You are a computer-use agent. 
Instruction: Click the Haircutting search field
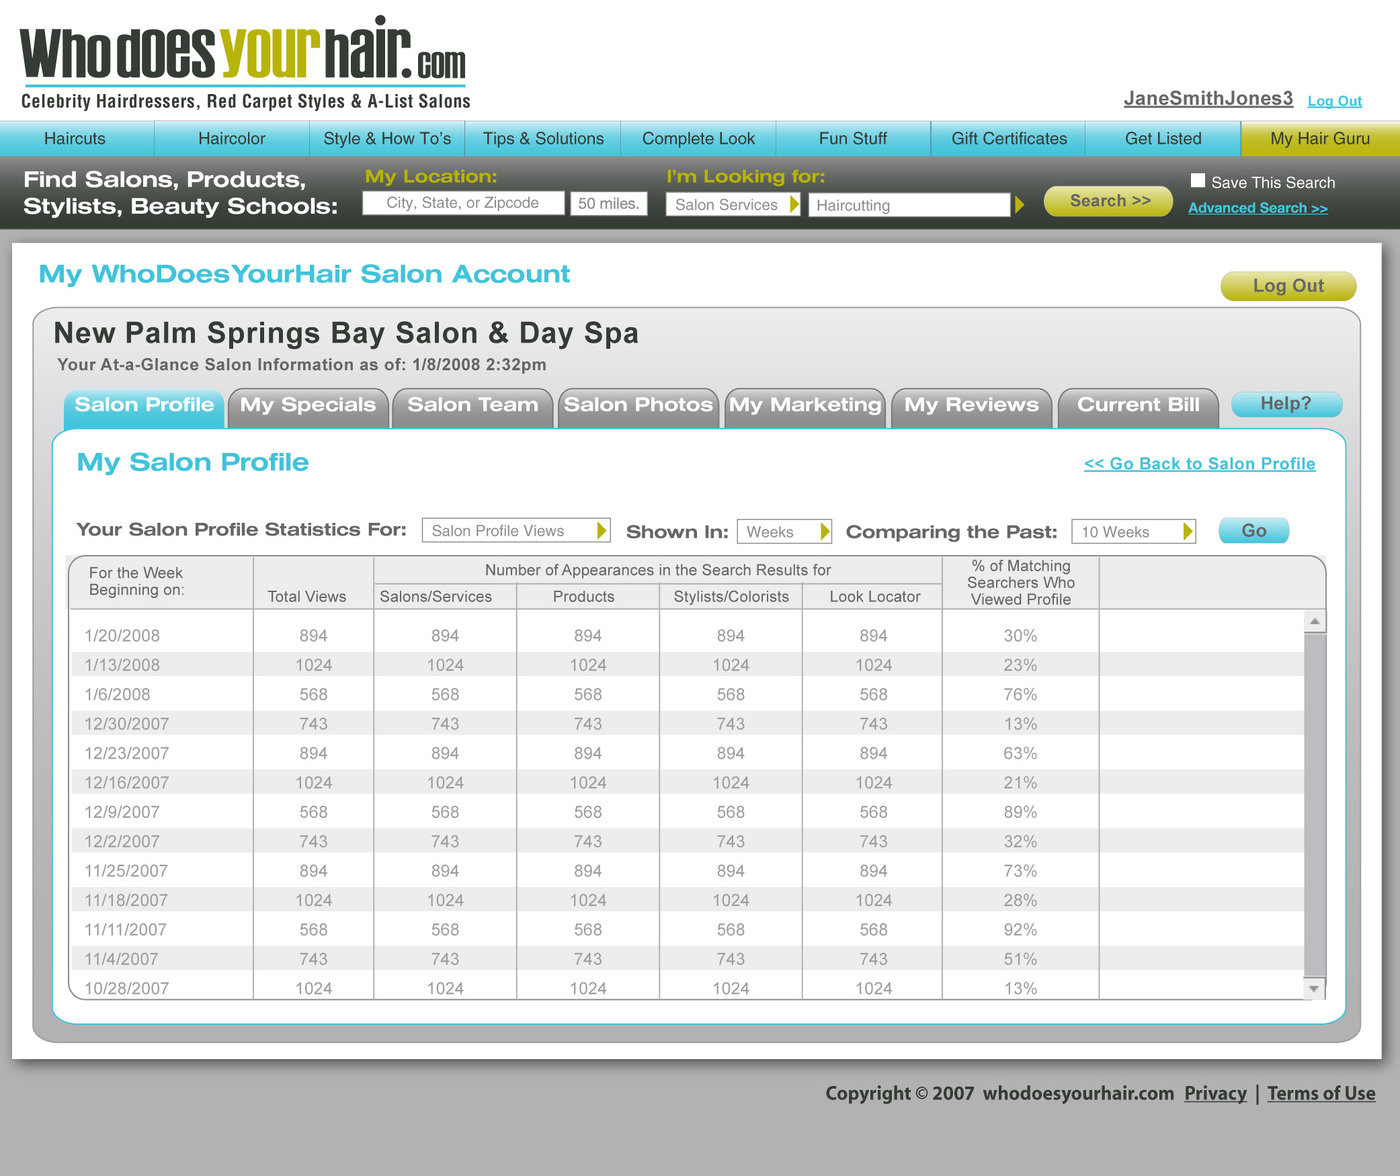[910, 205]
